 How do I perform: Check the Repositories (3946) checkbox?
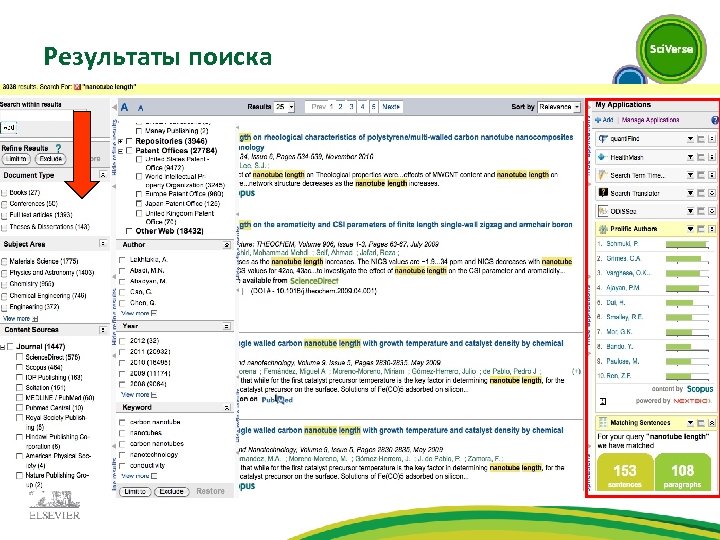point(129,141)
